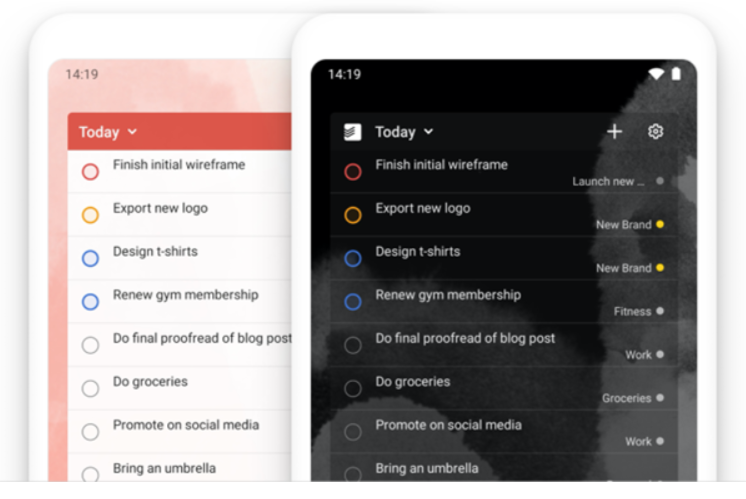Open Finish initial wireframe task, light widget
This screenshot has height=499, width=746.
(x=179, y=165)
